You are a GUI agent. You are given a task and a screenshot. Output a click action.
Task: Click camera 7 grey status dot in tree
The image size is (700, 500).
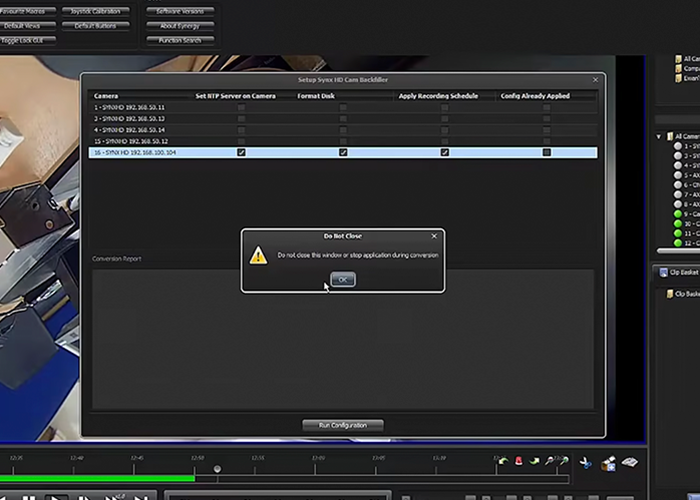[678, 195]
